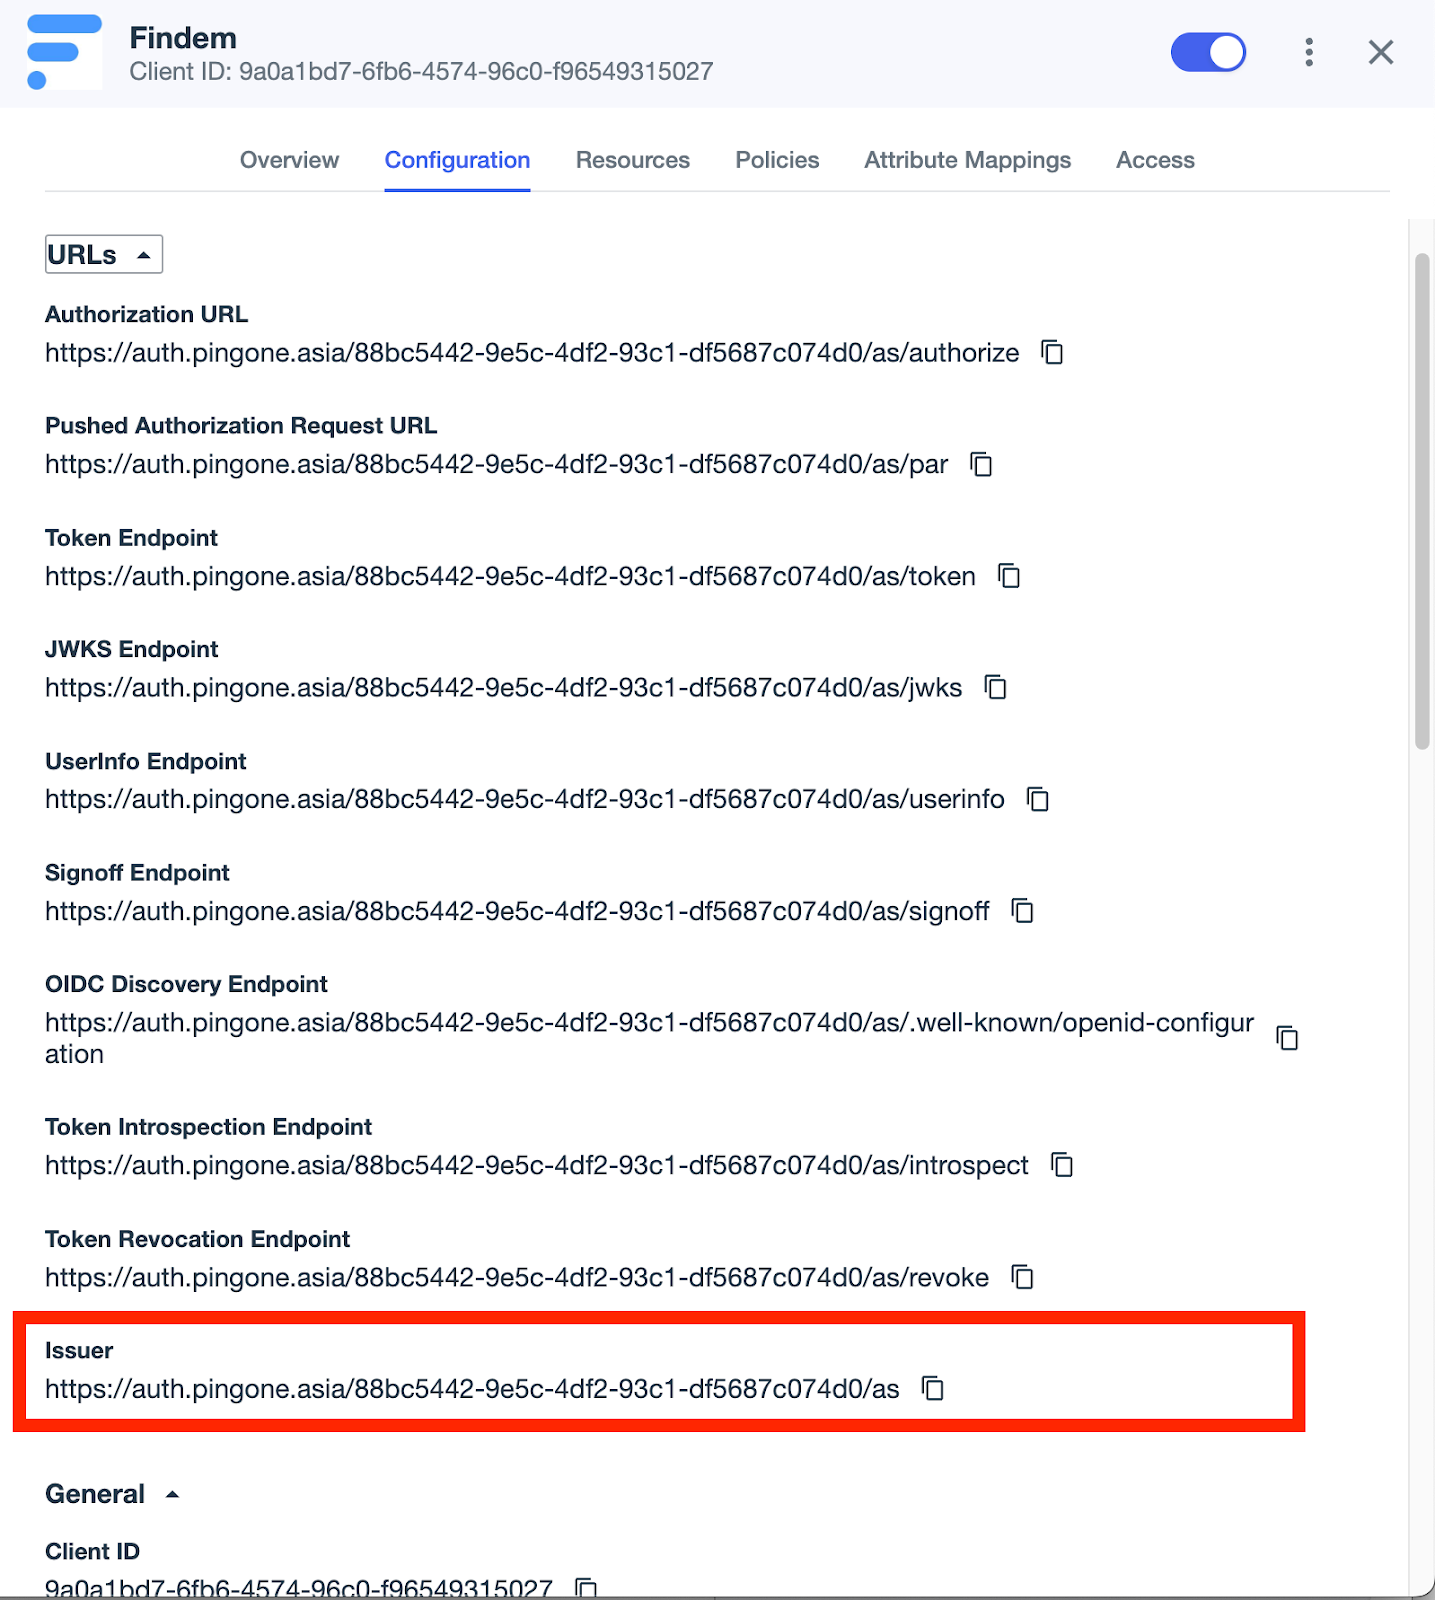Screen dimensions: 1435x1600
Task: Click the Findem application logo
Action: click(64, 52)
